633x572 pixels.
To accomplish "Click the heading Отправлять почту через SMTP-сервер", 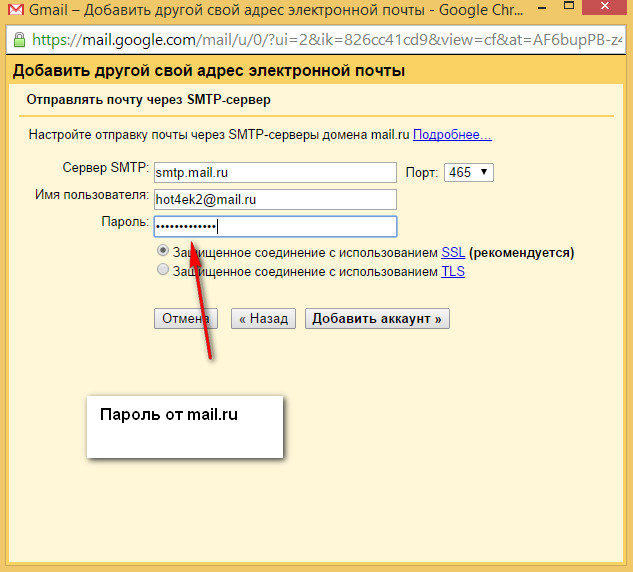I will point(149,100).
